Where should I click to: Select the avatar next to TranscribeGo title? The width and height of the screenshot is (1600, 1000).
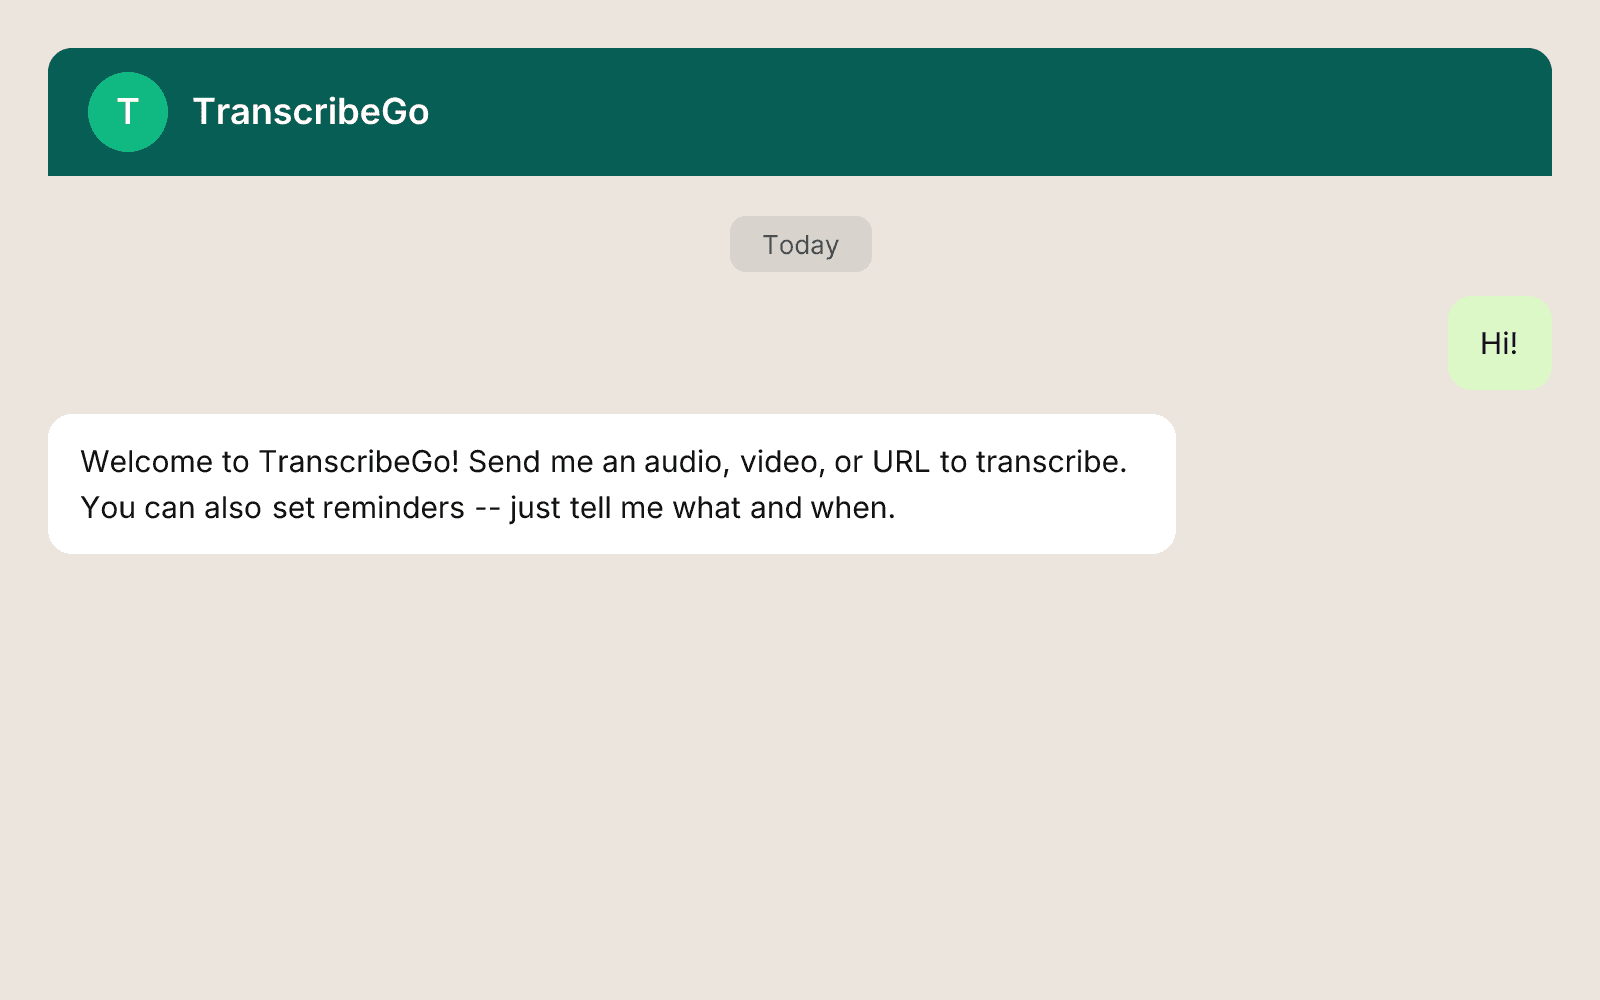128,111
